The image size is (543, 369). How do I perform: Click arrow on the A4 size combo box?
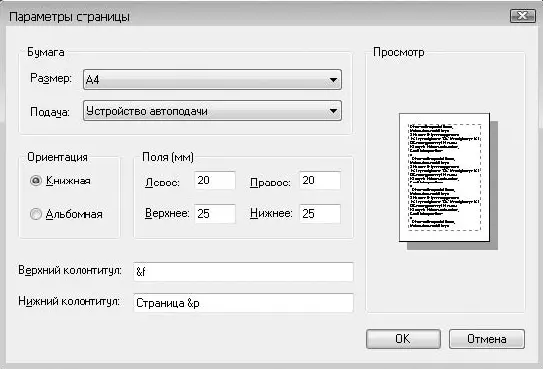(333, 80)
